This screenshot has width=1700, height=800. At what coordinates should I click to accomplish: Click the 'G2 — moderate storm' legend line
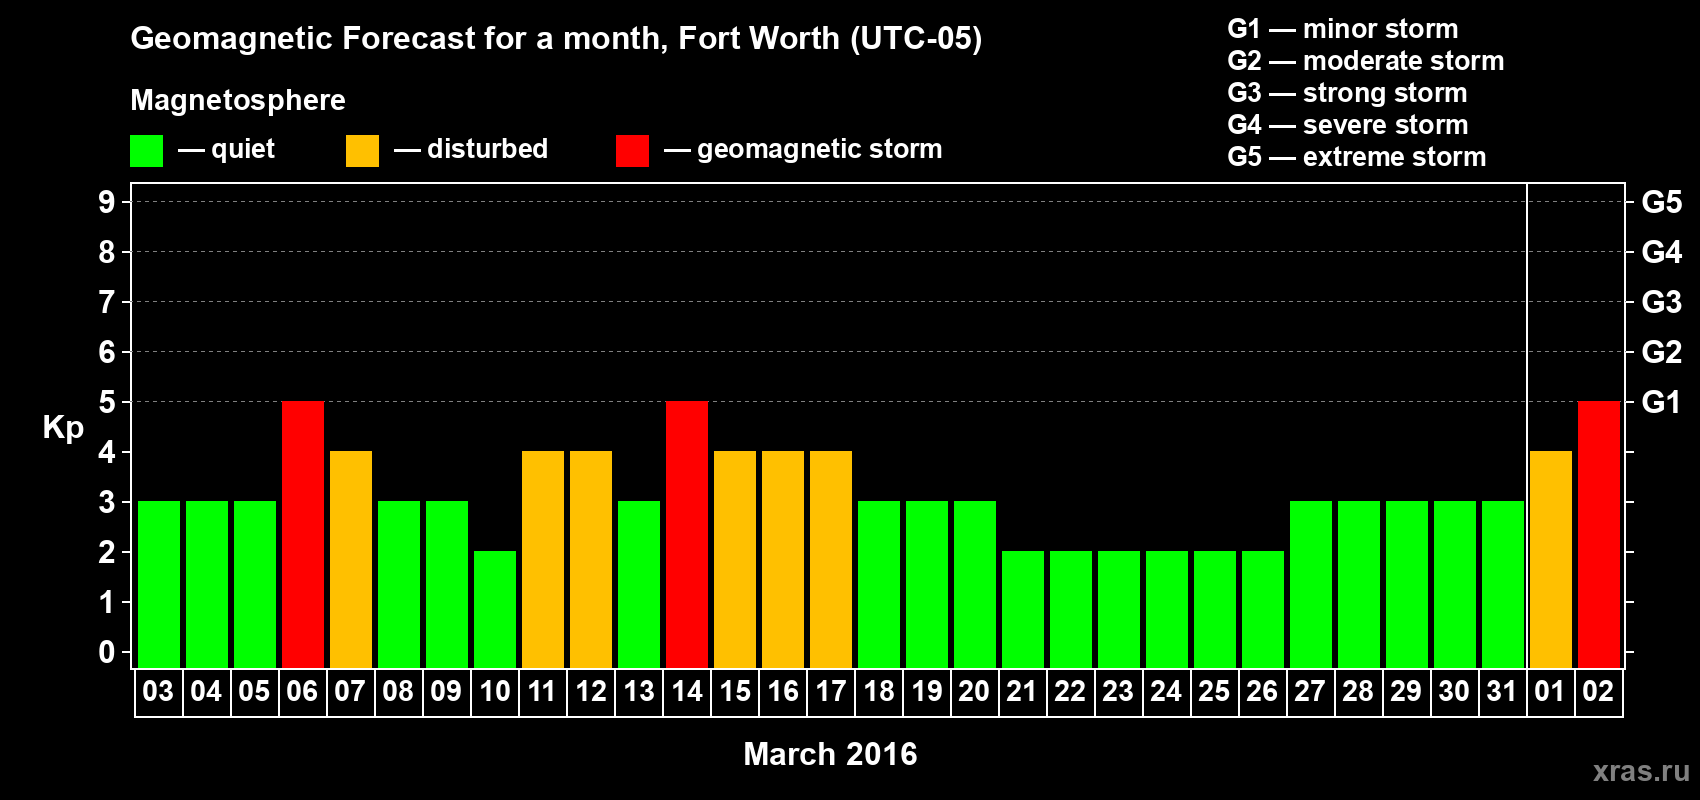(x=1365, y=61)
